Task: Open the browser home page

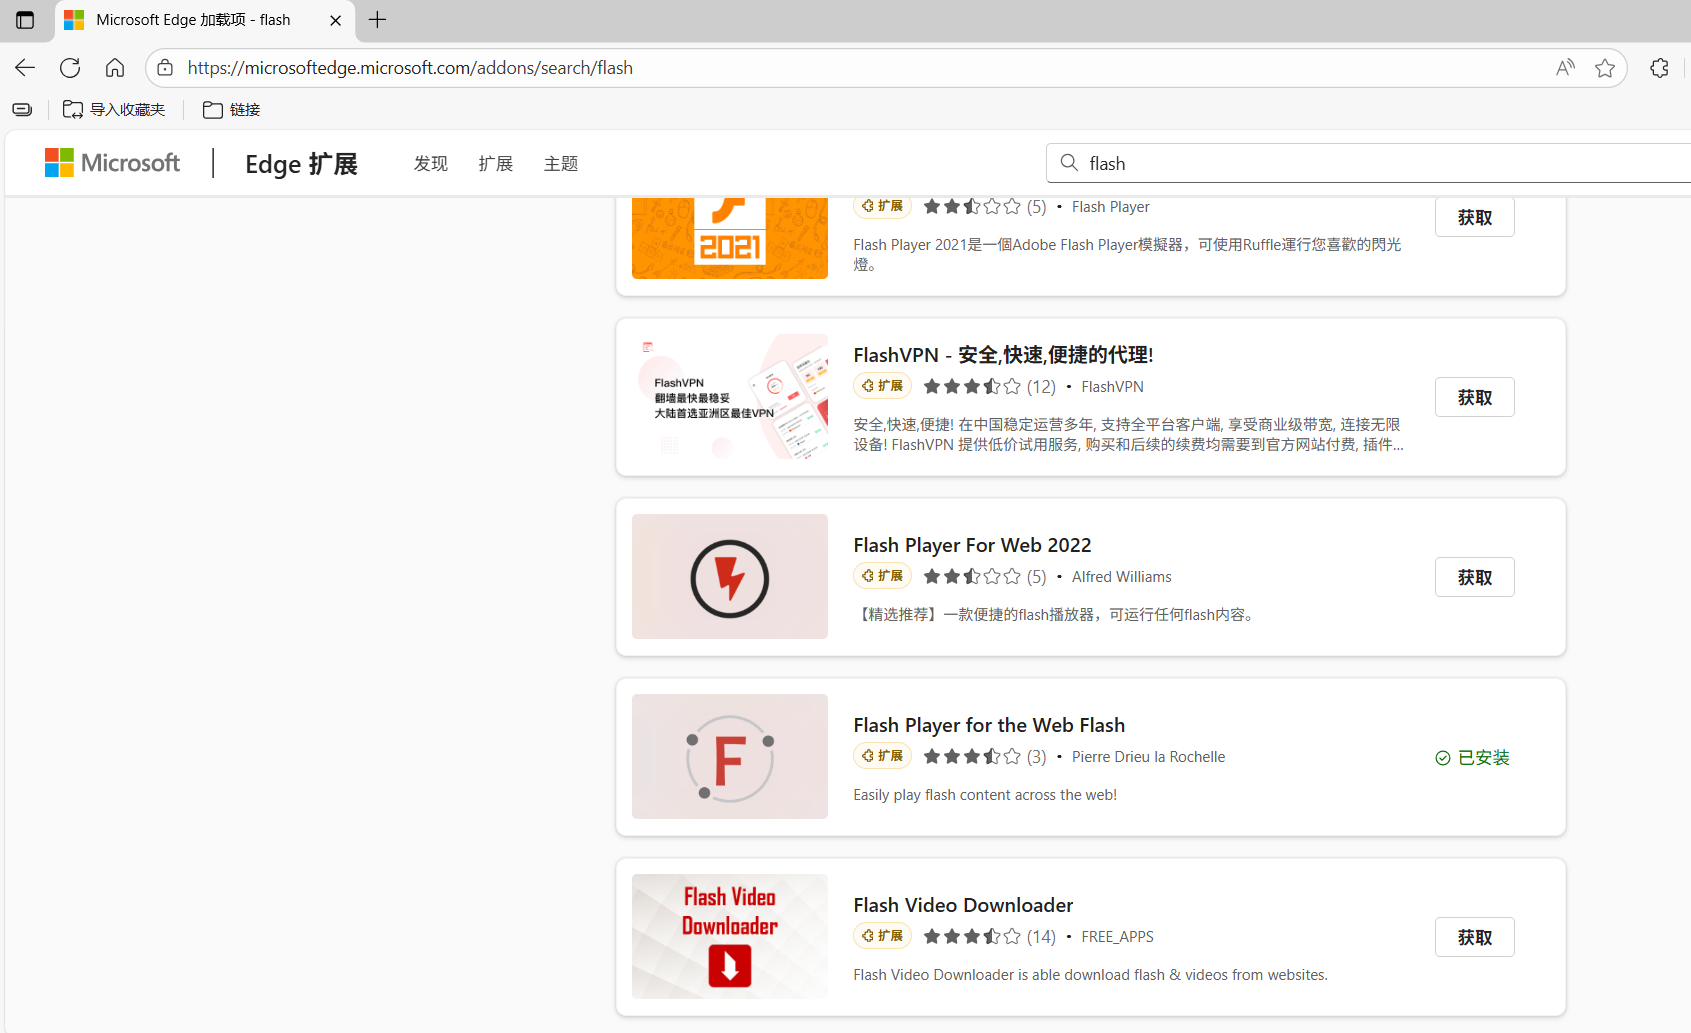Action: point(115,68)
